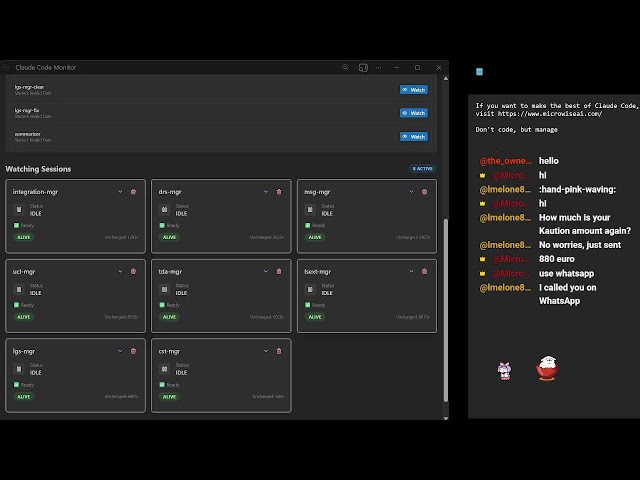Viewport: 640px width, 480px height.
Task: Click the ALIVE badge on integration-mgr
Action: coord(24,237)
